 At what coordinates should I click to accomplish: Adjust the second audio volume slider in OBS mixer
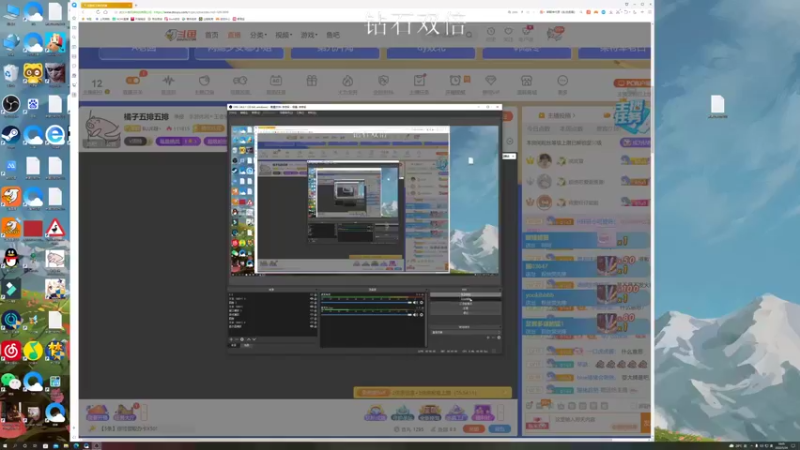[365, 315]
